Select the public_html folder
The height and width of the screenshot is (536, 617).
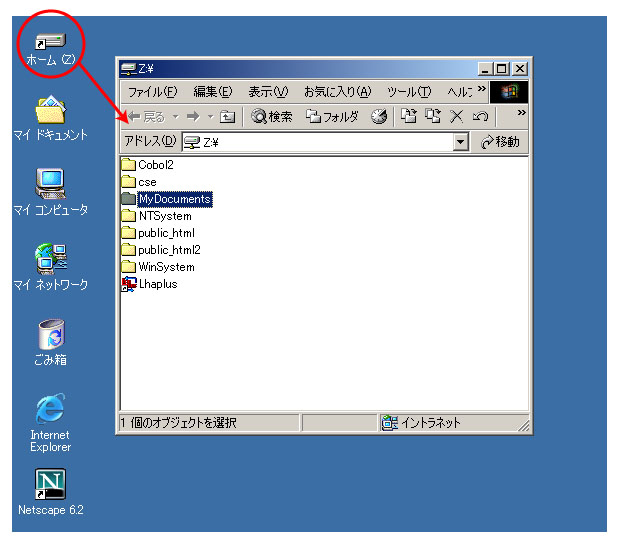(x=158, y=233)
